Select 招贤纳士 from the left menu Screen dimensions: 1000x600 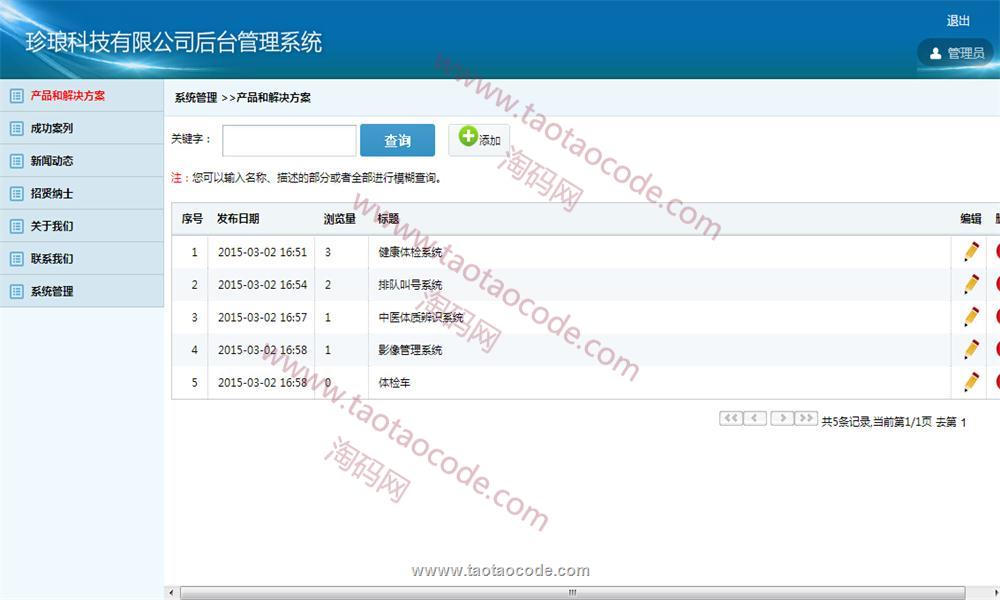[52, 194]
